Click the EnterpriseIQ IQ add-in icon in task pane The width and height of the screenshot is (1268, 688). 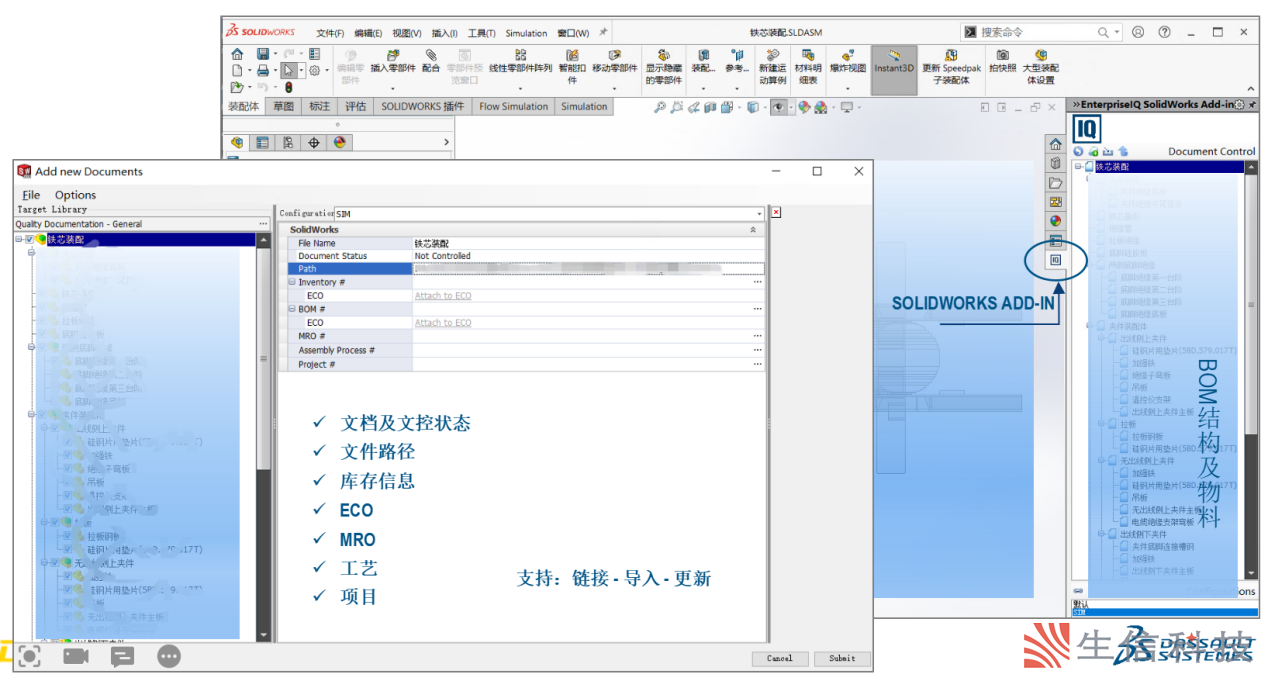[x=1054, y=260]
